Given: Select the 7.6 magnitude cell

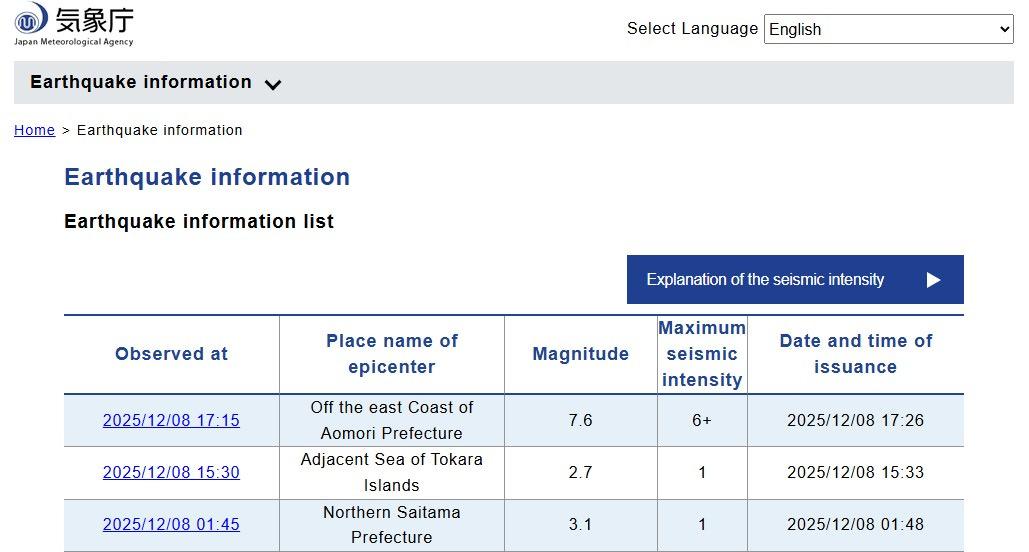Looking at the screenshot, I should [x=580, y=420].
